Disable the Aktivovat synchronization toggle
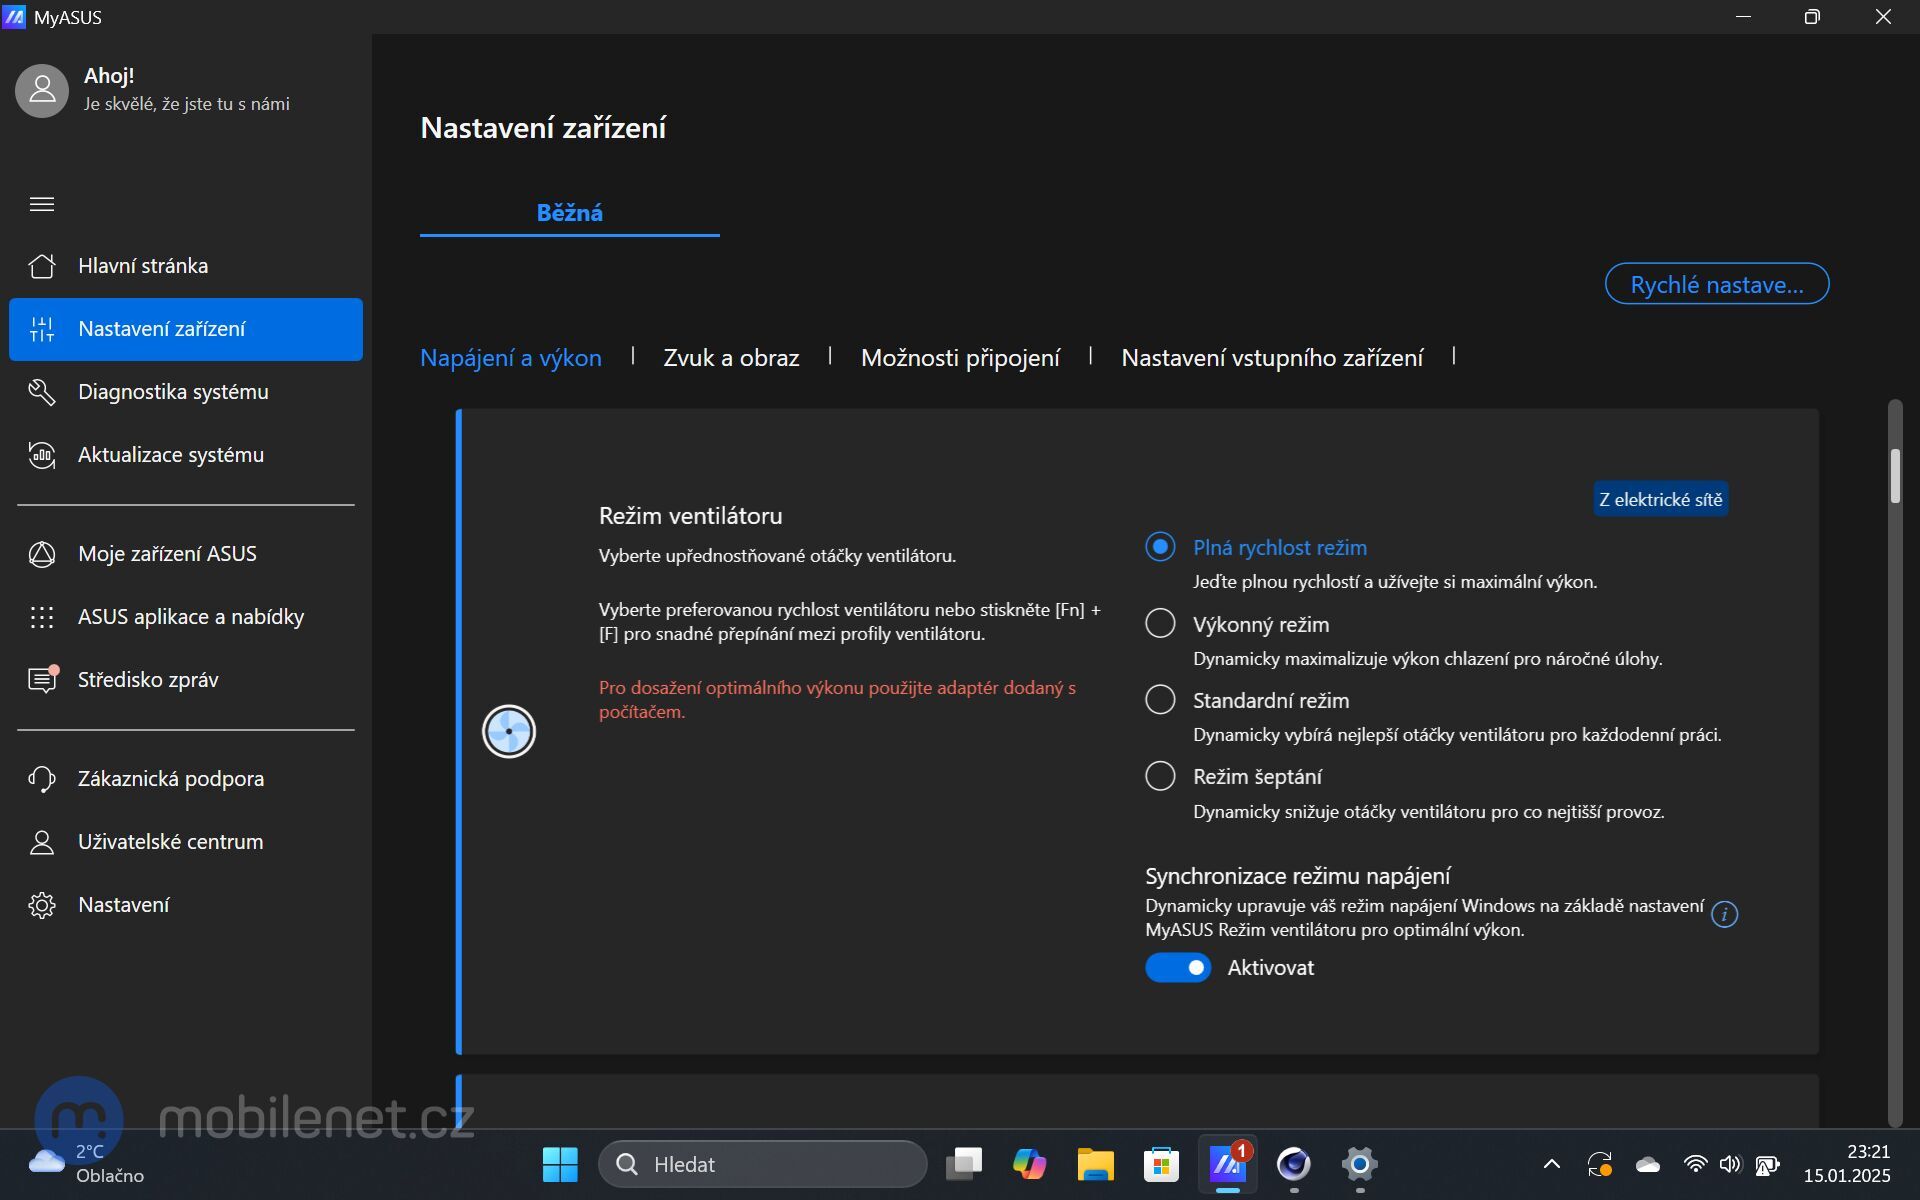 [x=1178, y=967]
